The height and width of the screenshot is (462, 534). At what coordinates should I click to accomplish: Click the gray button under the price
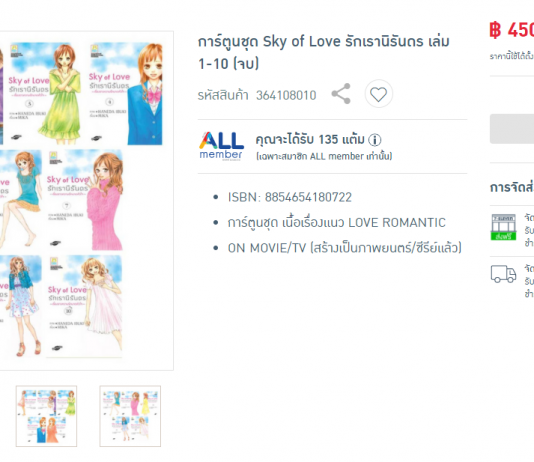click(512, 129)
